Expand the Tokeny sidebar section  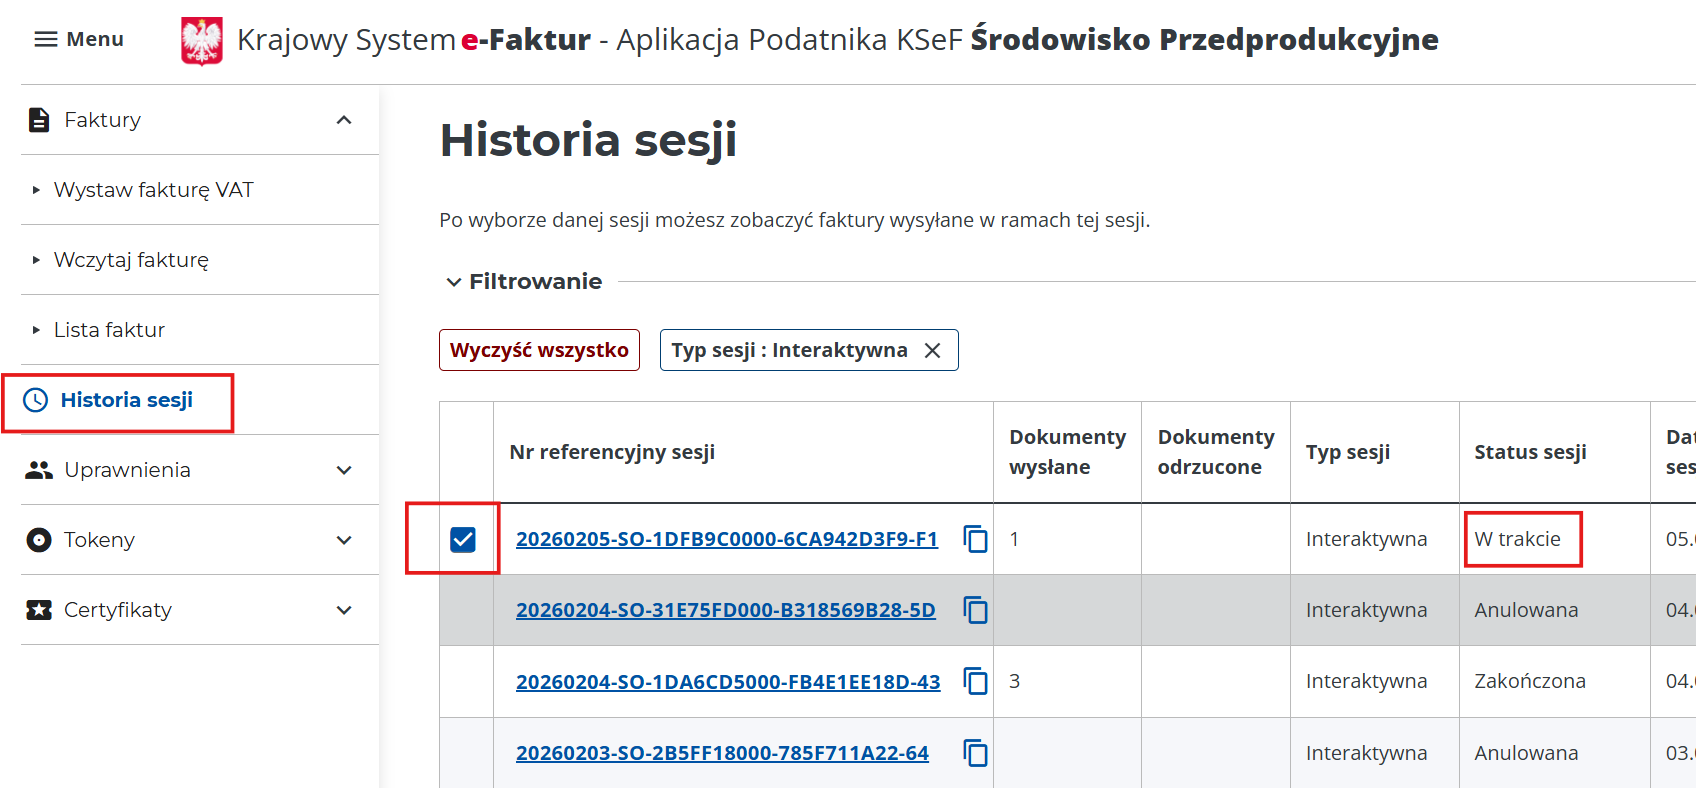coord(344,540)
